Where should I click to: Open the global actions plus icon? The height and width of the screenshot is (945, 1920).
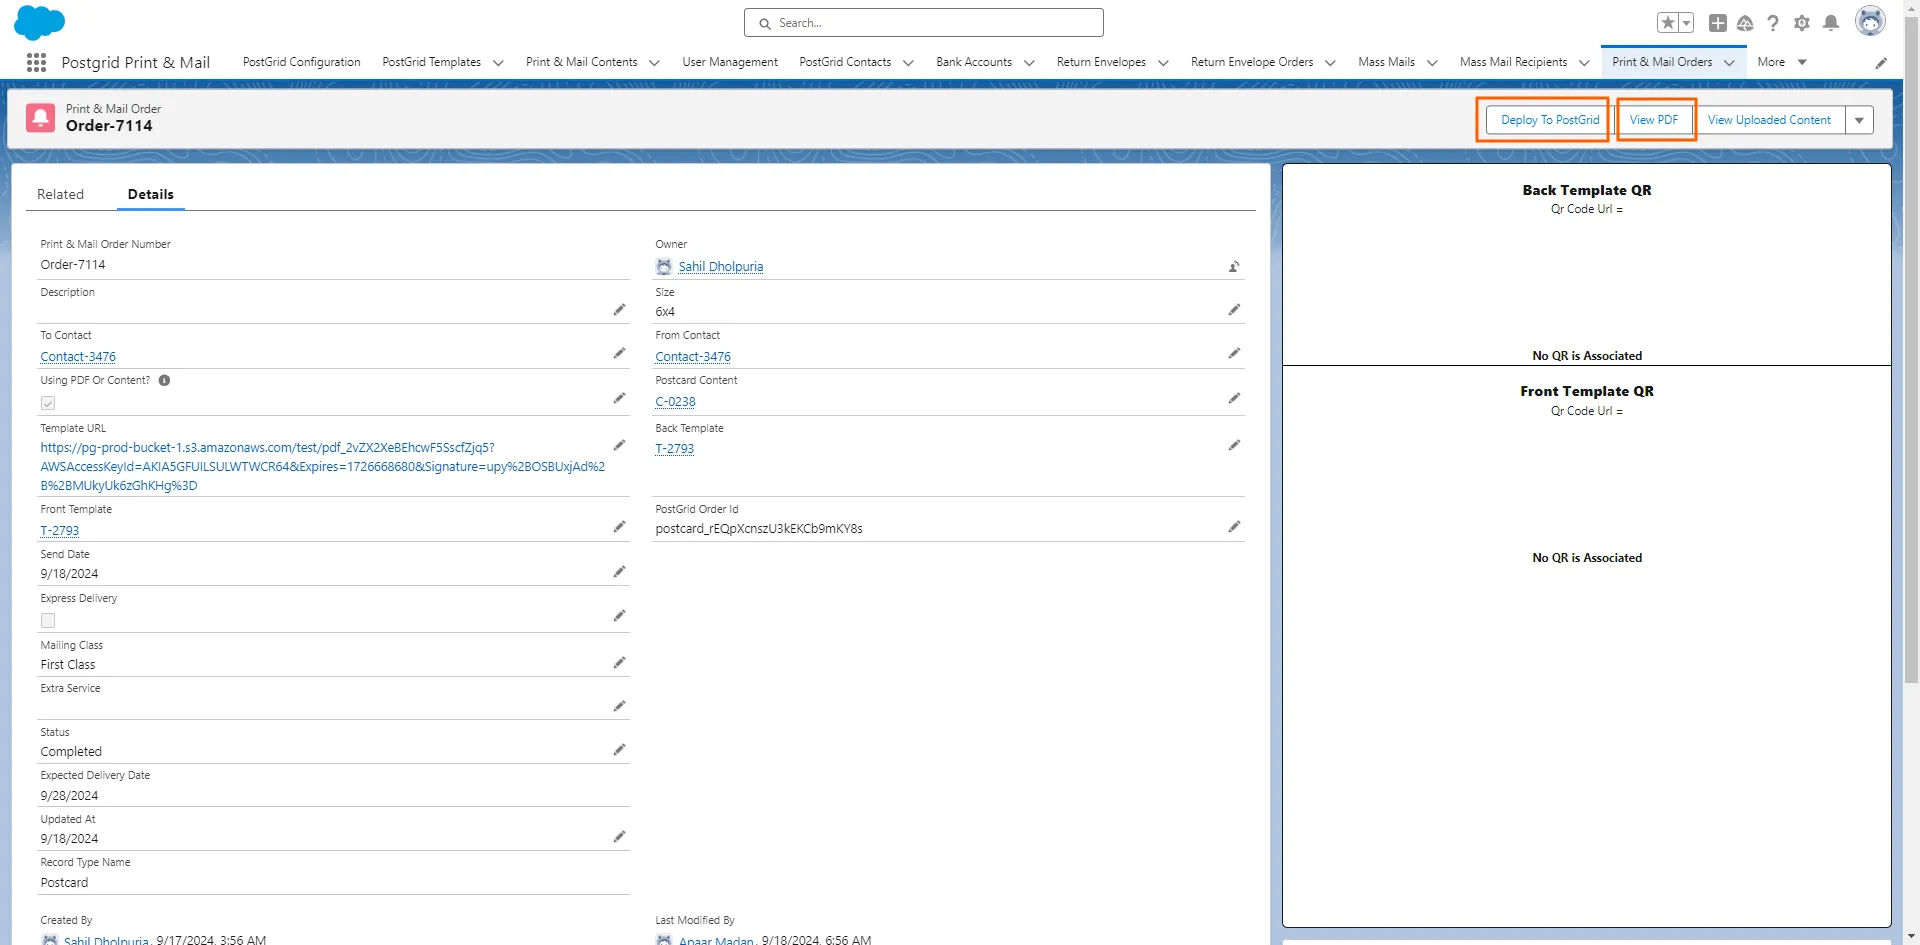tap(1718, 23)
